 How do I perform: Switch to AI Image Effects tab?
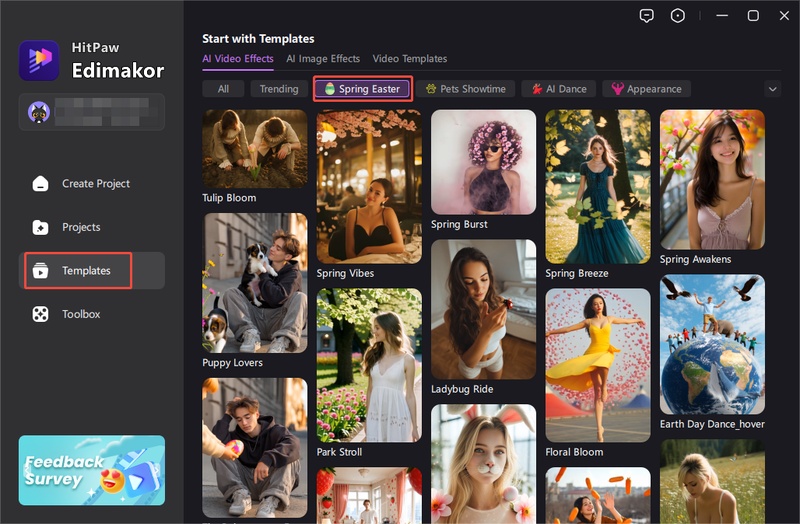coord(323,59)
